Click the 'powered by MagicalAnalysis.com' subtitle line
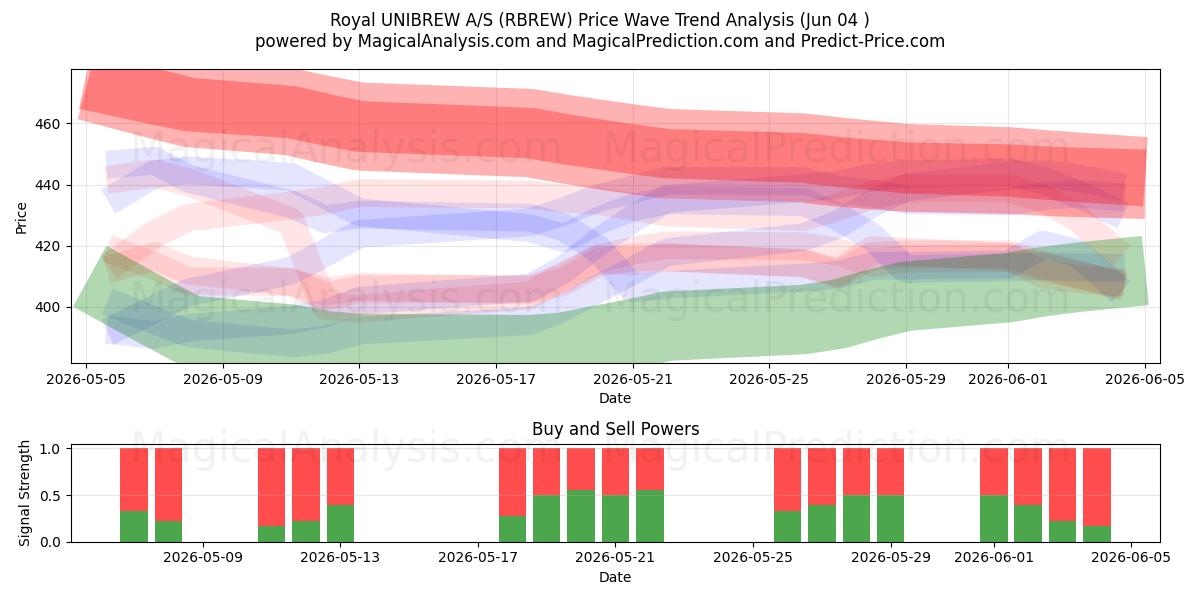The width and height of the screenshot is (1200, 600). coord(600,41)
